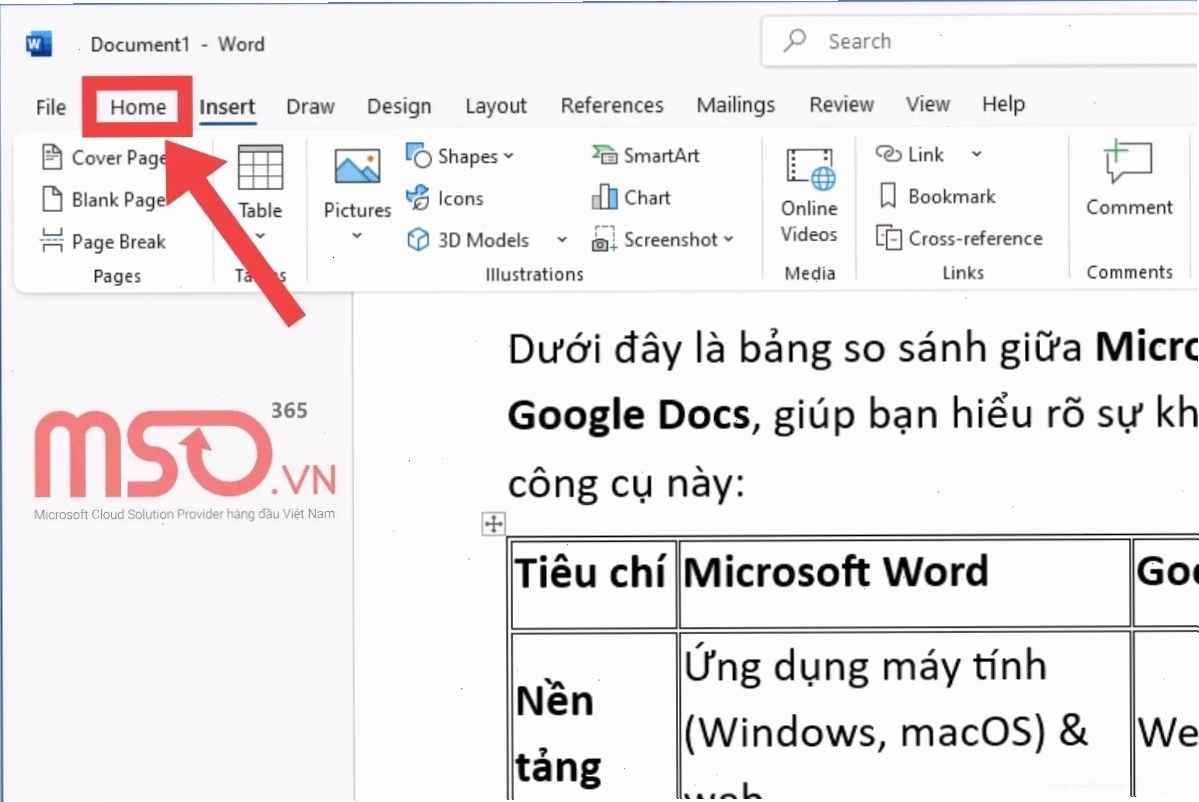
Task: Click the 'Microsoft Word' table header cell
Action: (x=904, y=583)
